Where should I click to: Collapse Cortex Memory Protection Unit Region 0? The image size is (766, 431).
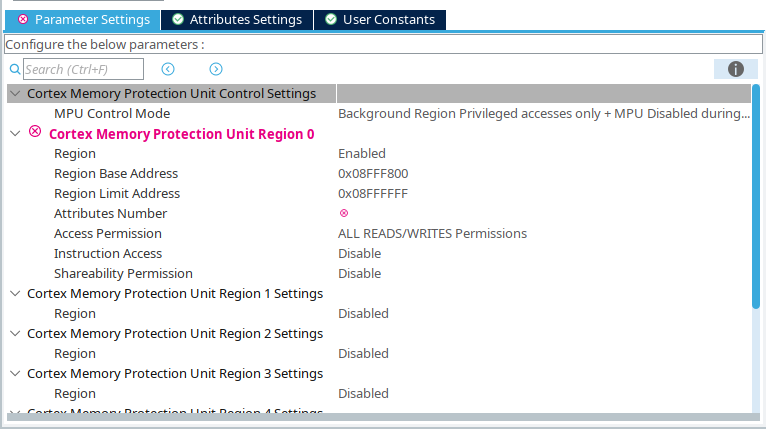pyautogui.click(x=15, y=133)
